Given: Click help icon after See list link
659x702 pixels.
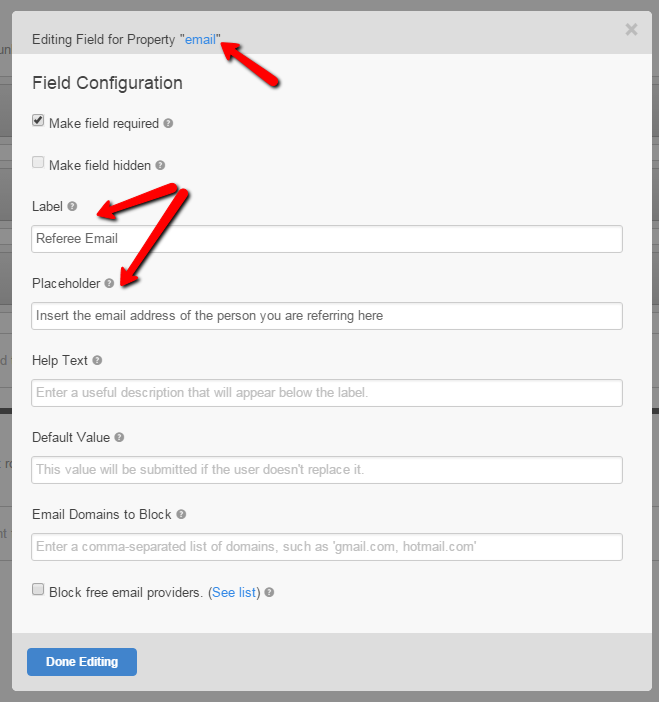Looking at the screenshot, I should coord(269,593).
